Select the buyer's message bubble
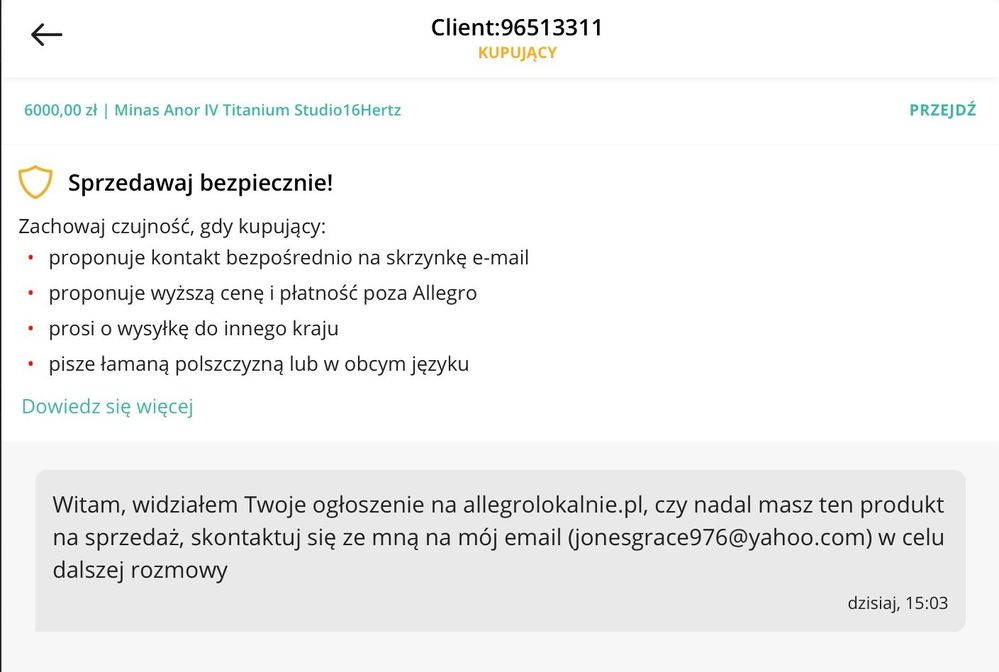This screenshot has width=999, height=672. (500, 551)
